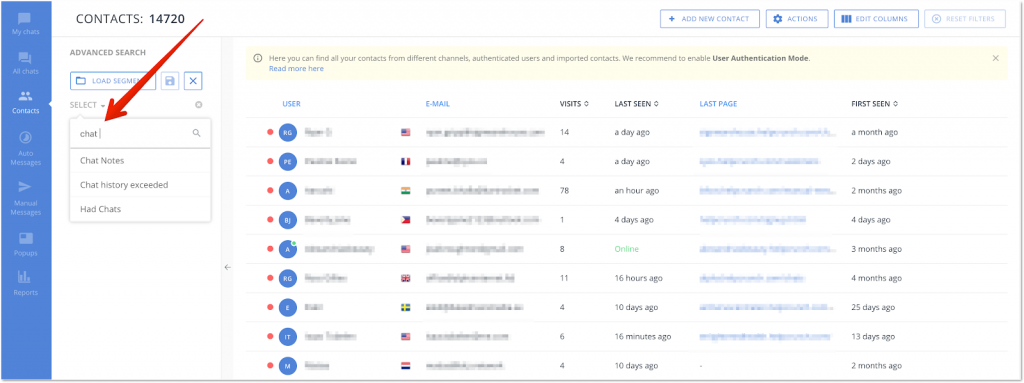Open Manual Messages section
This screenshot has width=1024, height=383.
pyautogui.click(x=25, y=198)
